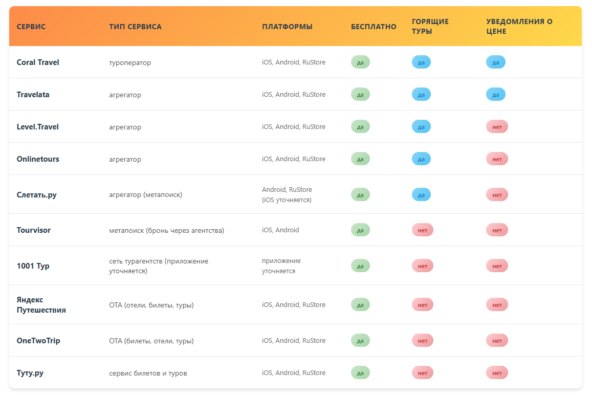Select the 'Слетать.ру' service name

(36, 195)
